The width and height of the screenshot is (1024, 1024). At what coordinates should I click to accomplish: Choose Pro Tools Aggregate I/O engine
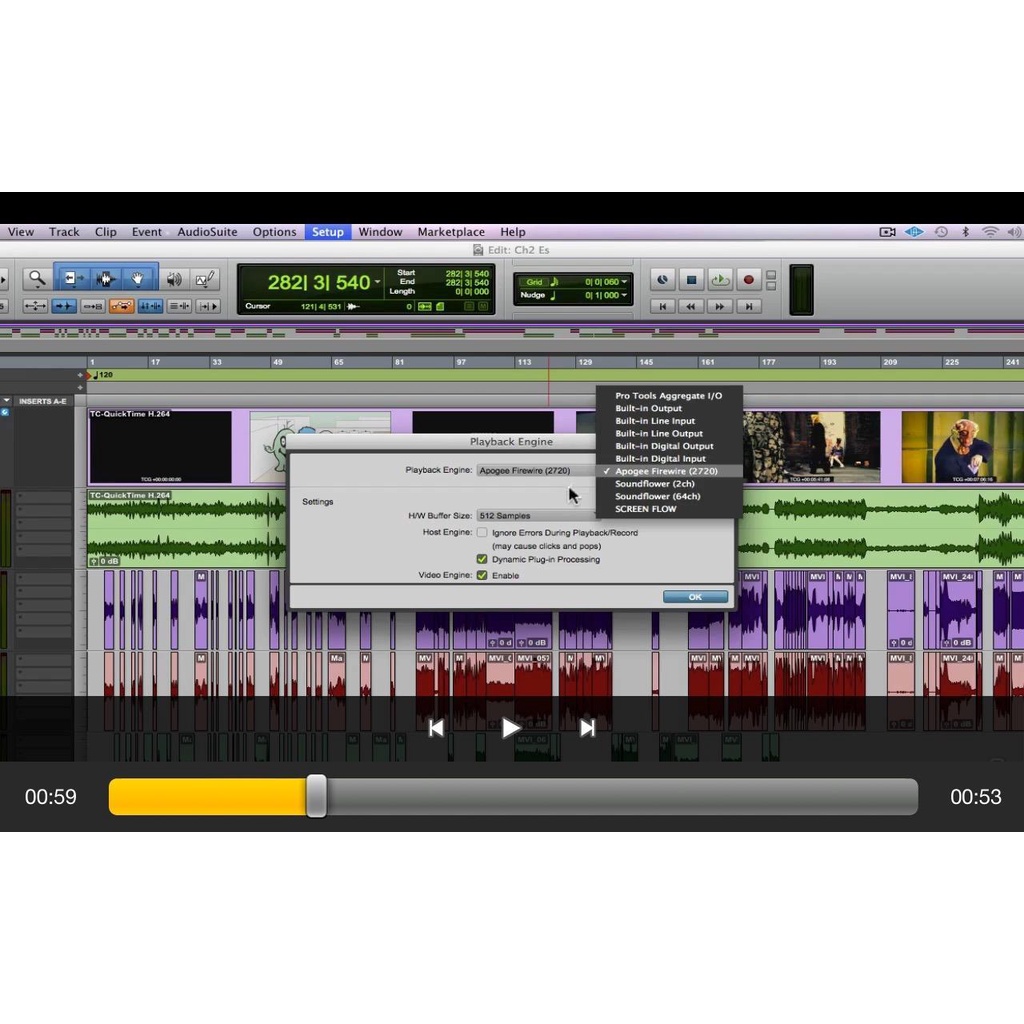(669, 396)
